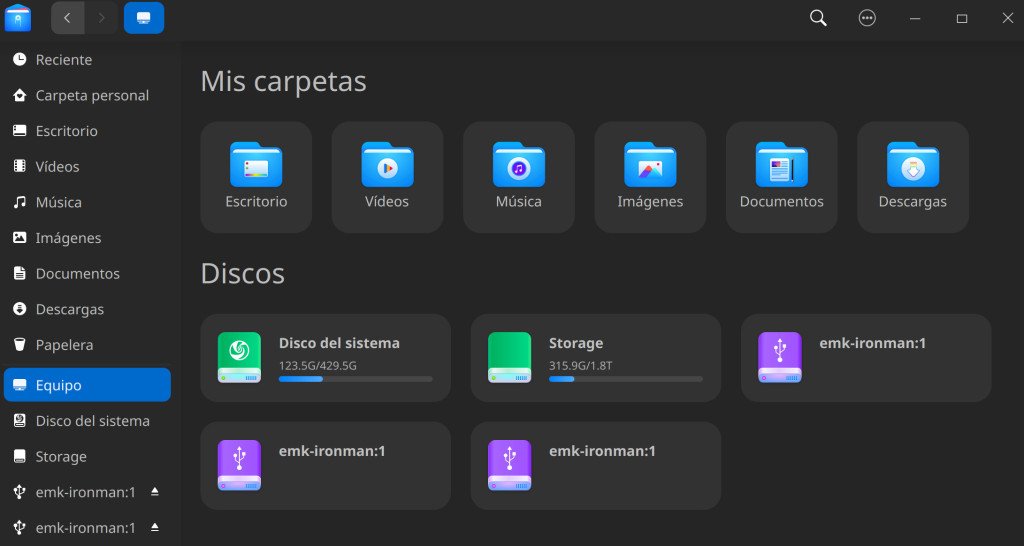Click the usage bar under 123.5G/429.5G
The height and width of the screenshot is (546, 1024).
point(355,379)
